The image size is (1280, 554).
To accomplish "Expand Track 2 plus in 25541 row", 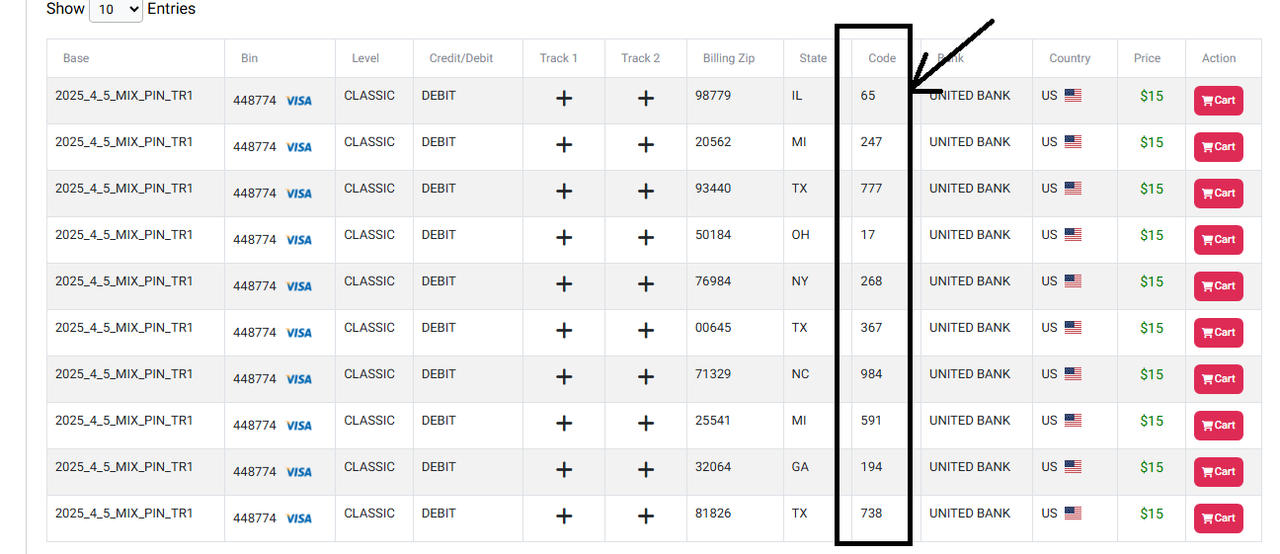I will [646, 424].
